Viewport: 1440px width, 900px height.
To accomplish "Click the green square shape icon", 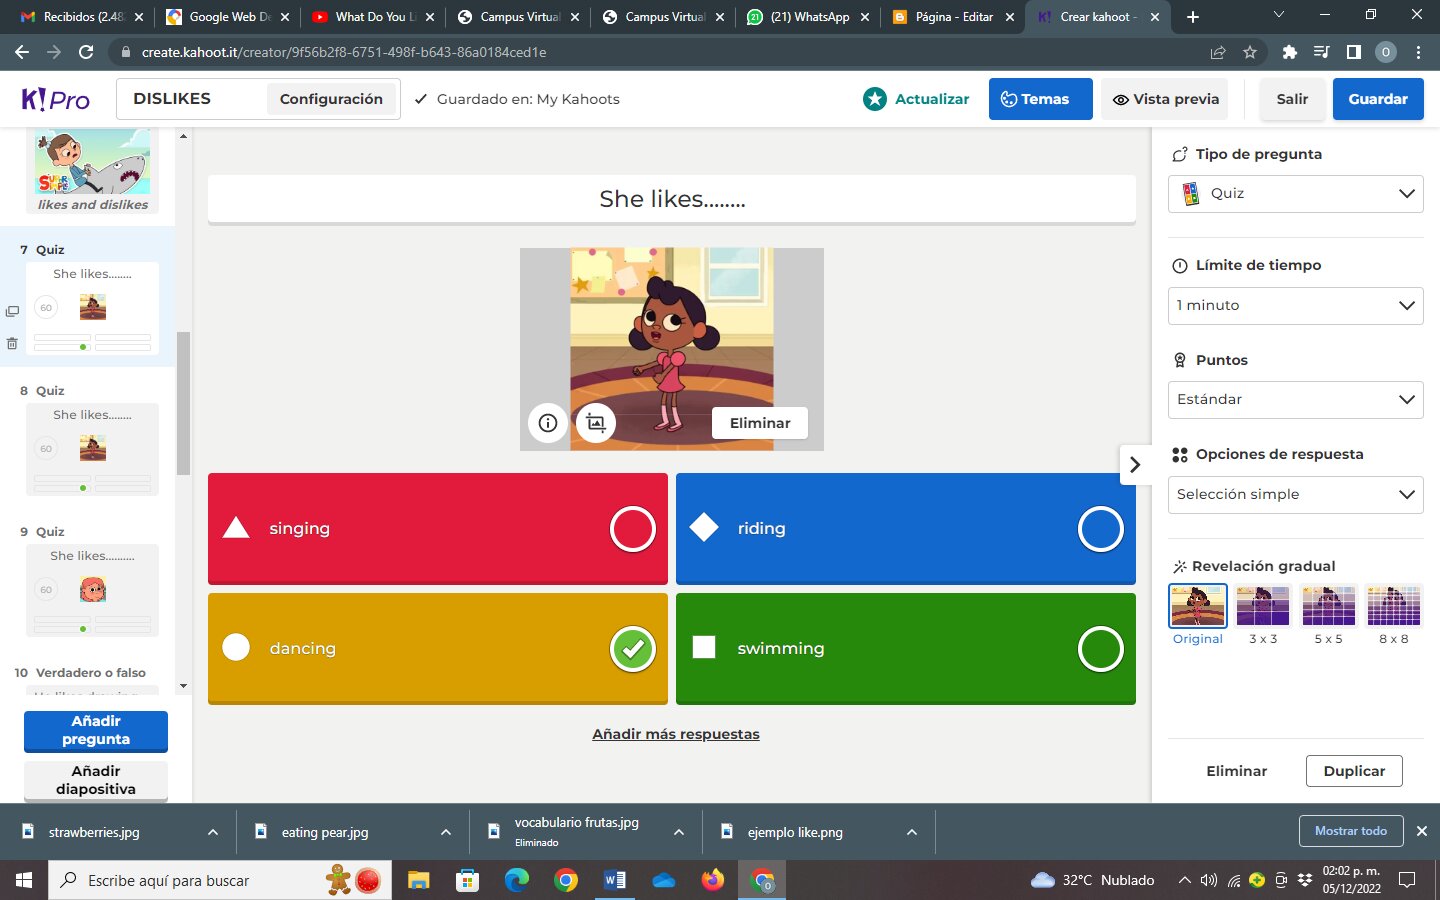I will coord(704,648).
